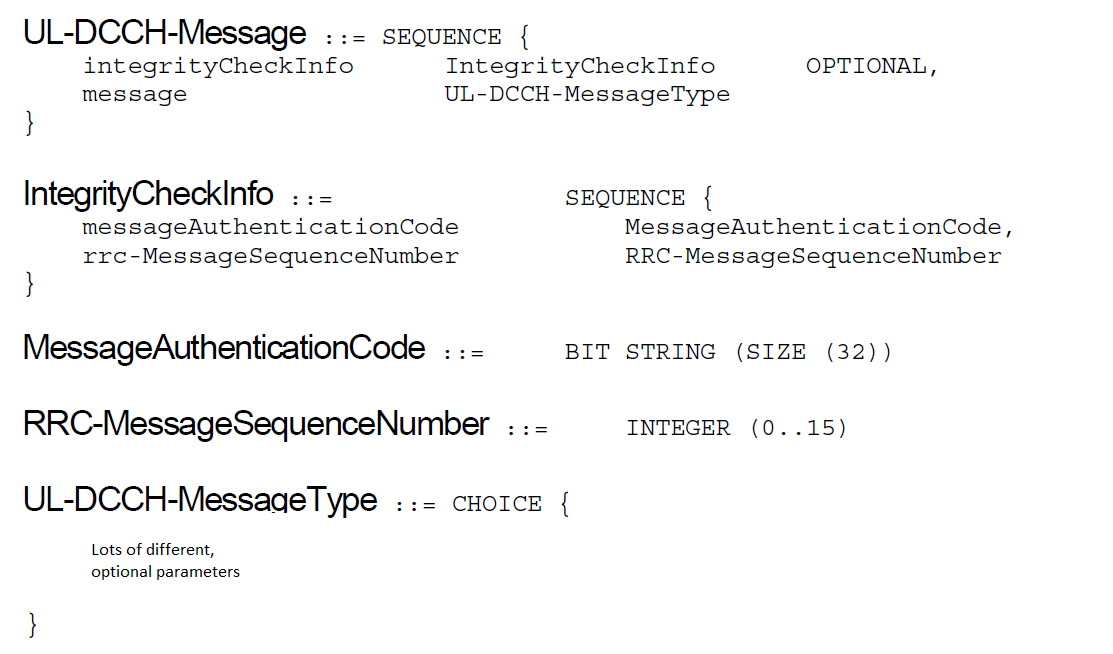
Task: Click the "Lots of different, optional parameters" note
Action: [165, 561]
